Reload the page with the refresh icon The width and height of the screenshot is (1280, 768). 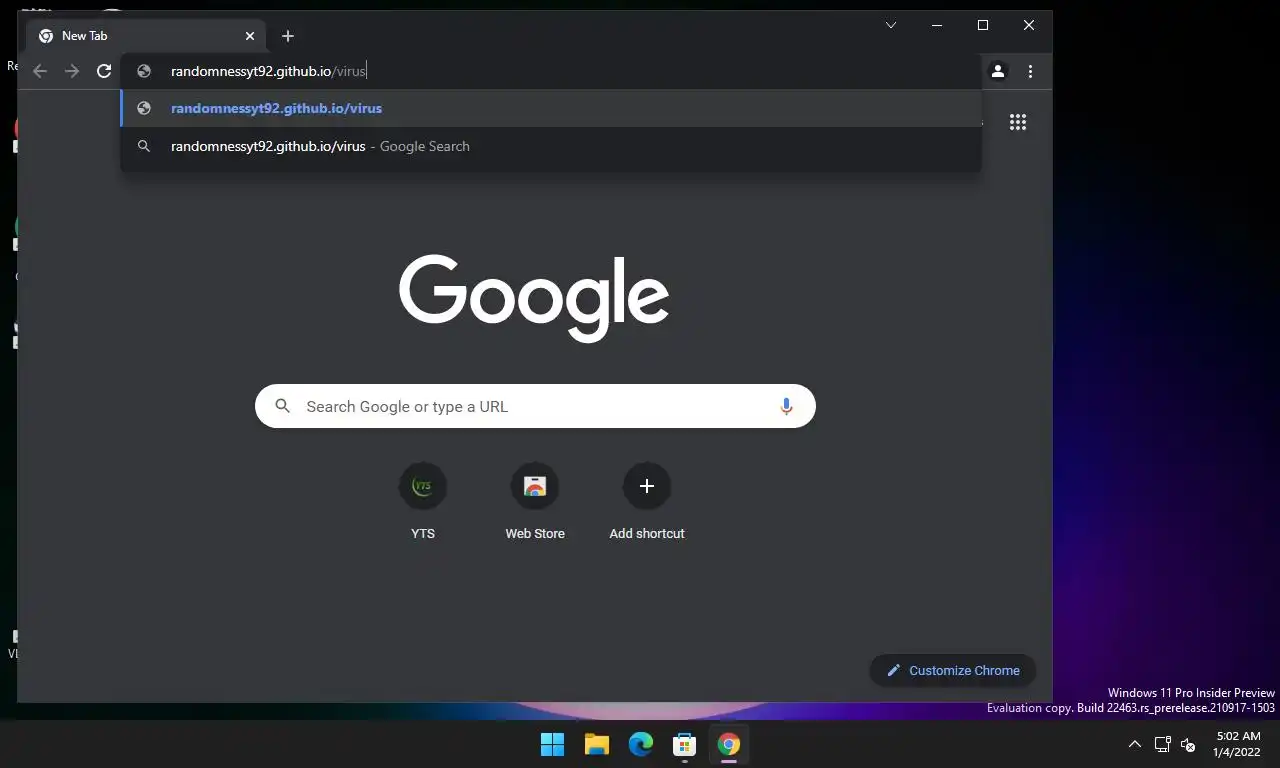pyautogui.click(x=104, y=71)
